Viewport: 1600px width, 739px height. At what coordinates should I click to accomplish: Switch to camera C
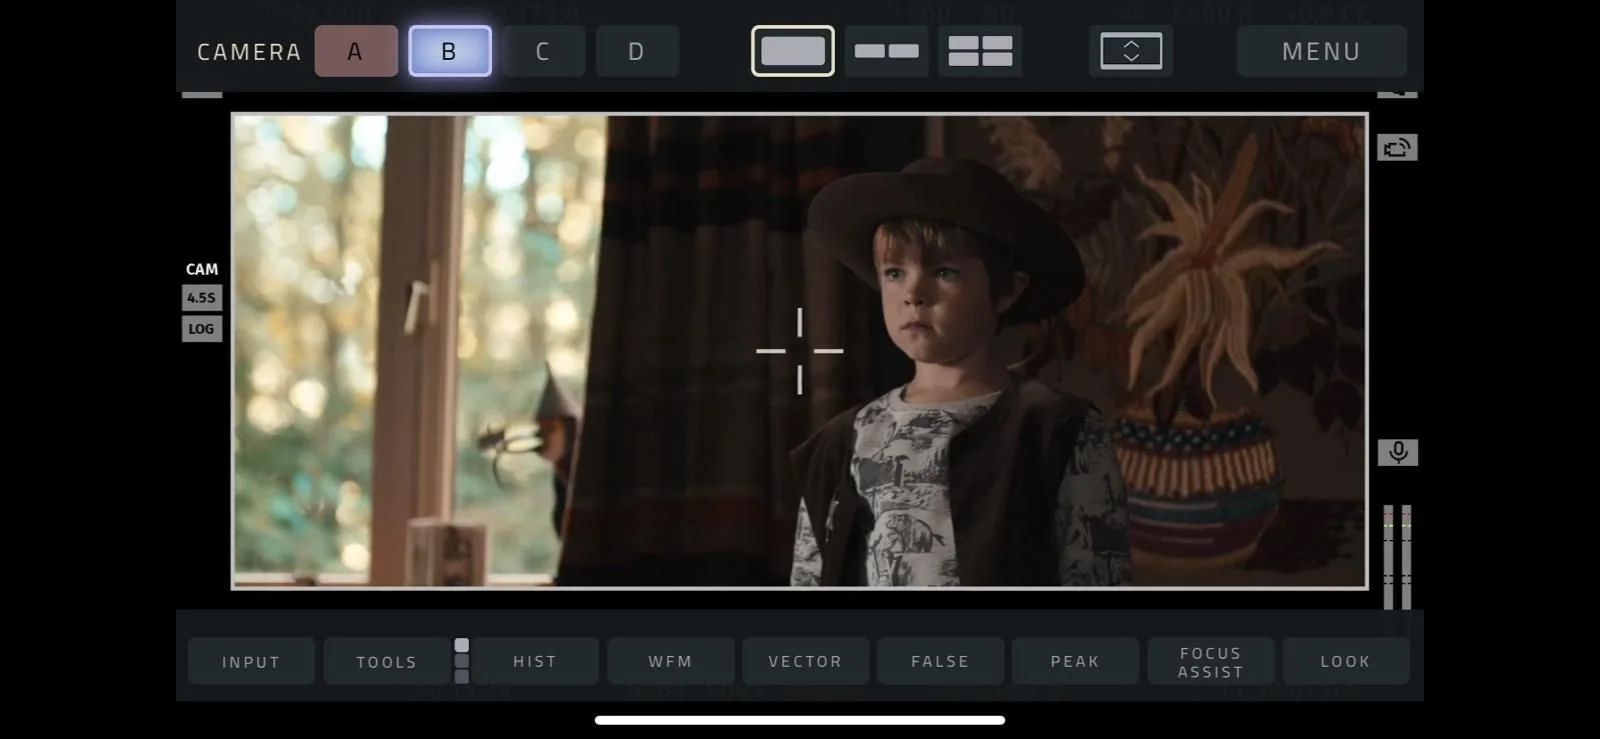pos(543,51)
